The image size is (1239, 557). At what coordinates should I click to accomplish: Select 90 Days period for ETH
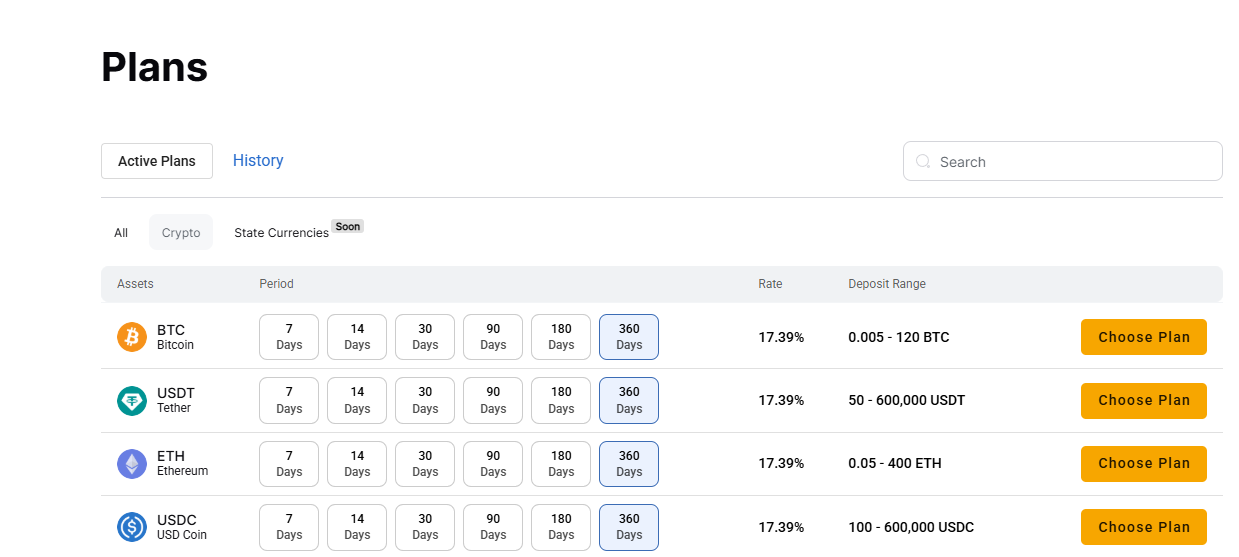[493, 464]
